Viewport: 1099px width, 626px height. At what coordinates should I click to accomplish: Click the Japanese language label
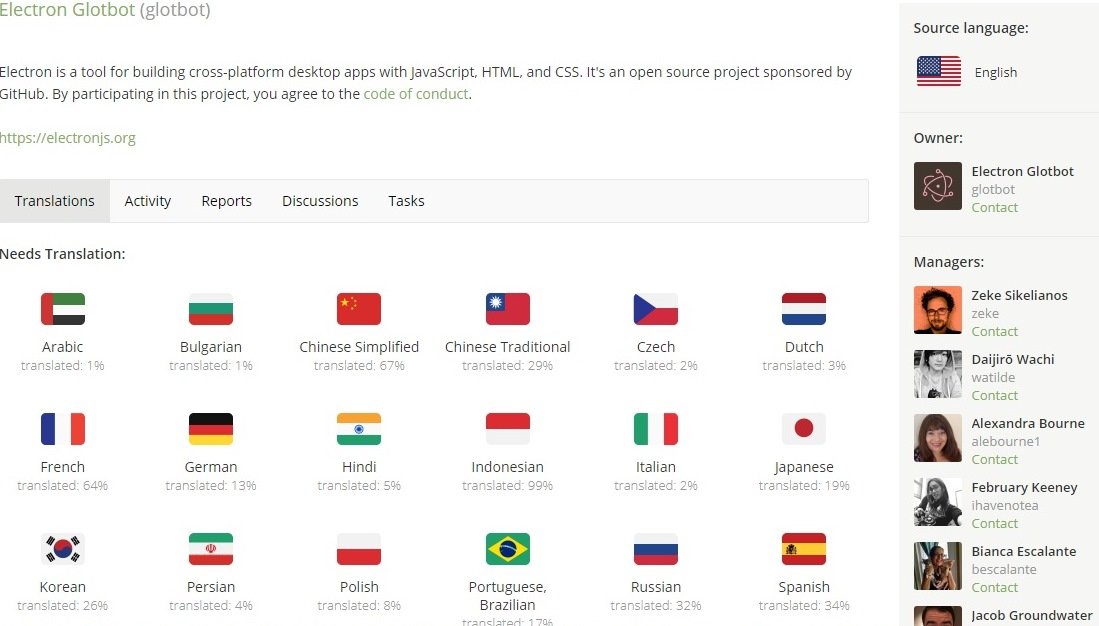(804, 467)
